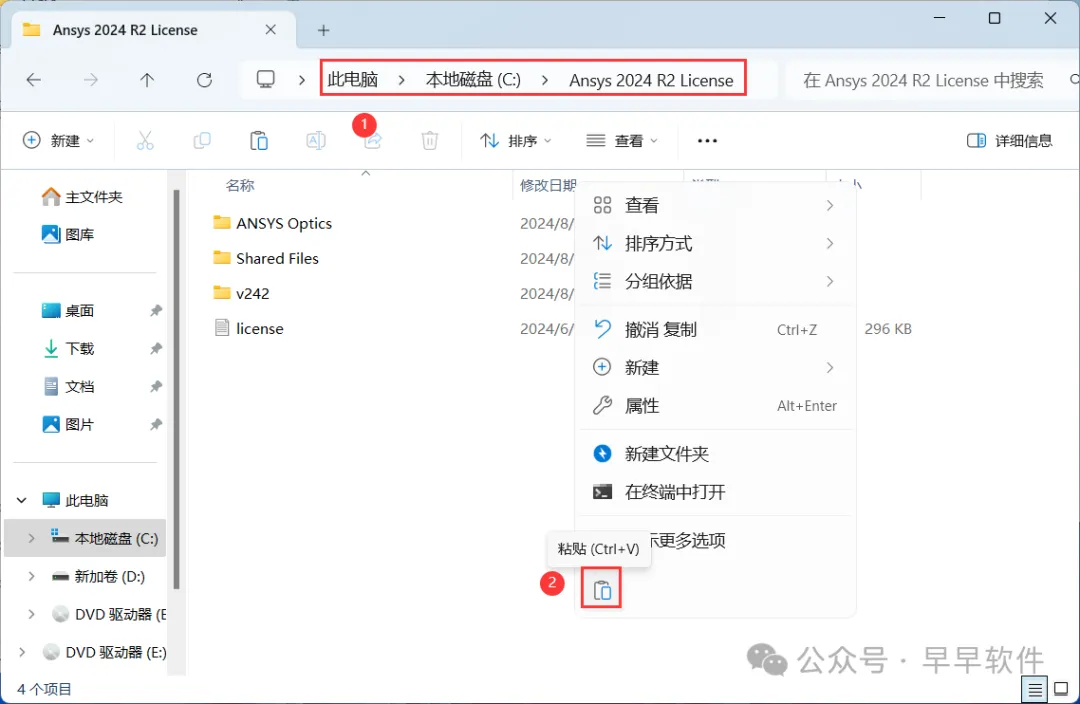This screenshot has height=704, width=1080.
Task: Choose 在终端中打开 in context menu
Action: coord(714,492)
